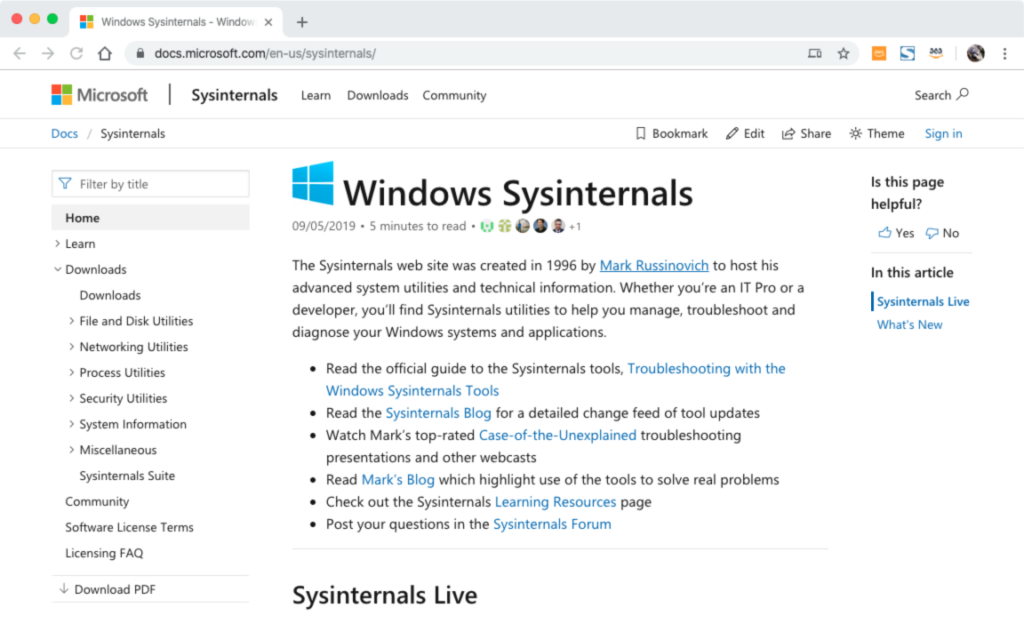Open a new browser tab
The height and width of the screenshot is (624, 1024).
click(x=302, y=22)
